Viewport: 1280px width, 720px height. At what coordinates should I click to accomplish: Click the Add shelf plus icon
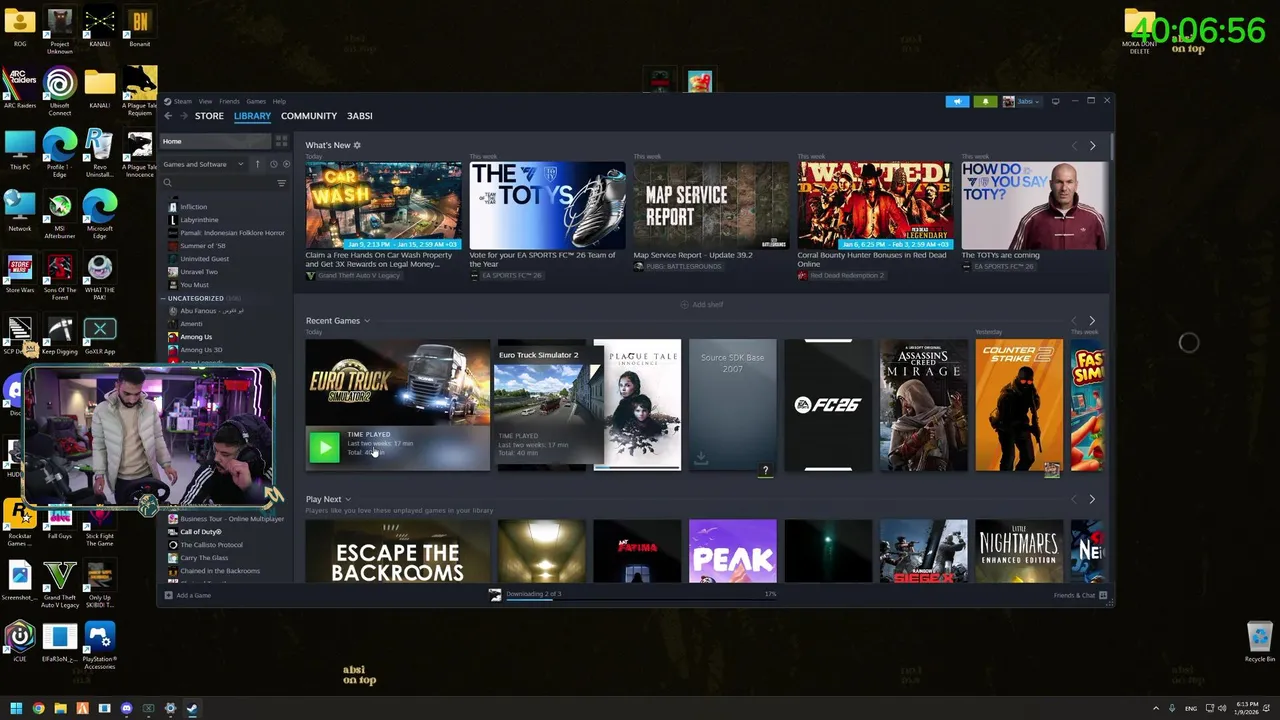coord(684,304)
